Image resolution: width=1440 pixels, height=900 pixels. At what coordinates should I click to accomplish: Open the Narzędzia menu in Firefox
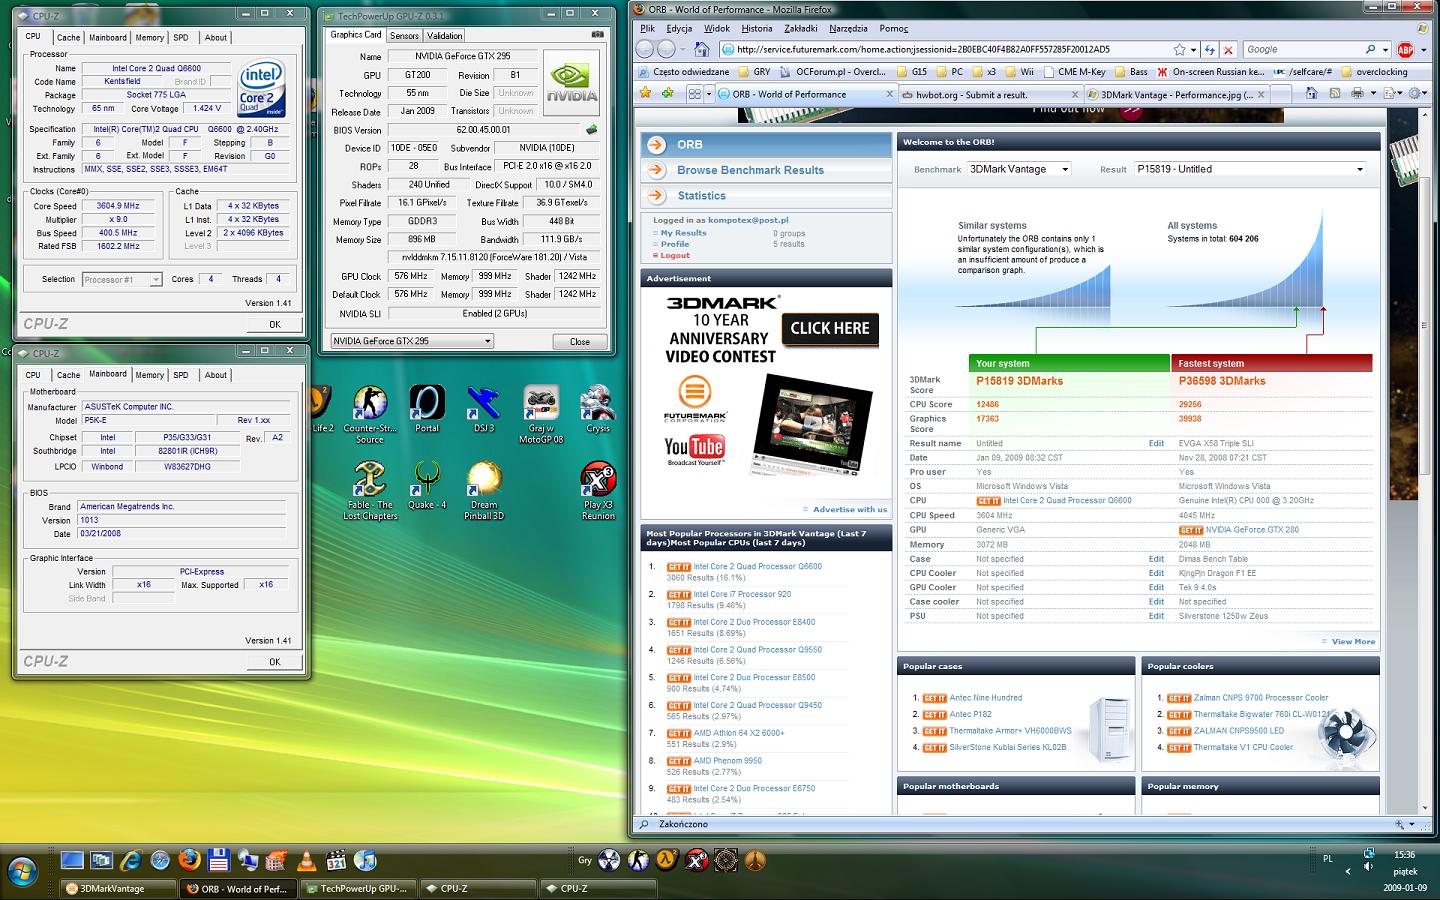pos(849,29)
